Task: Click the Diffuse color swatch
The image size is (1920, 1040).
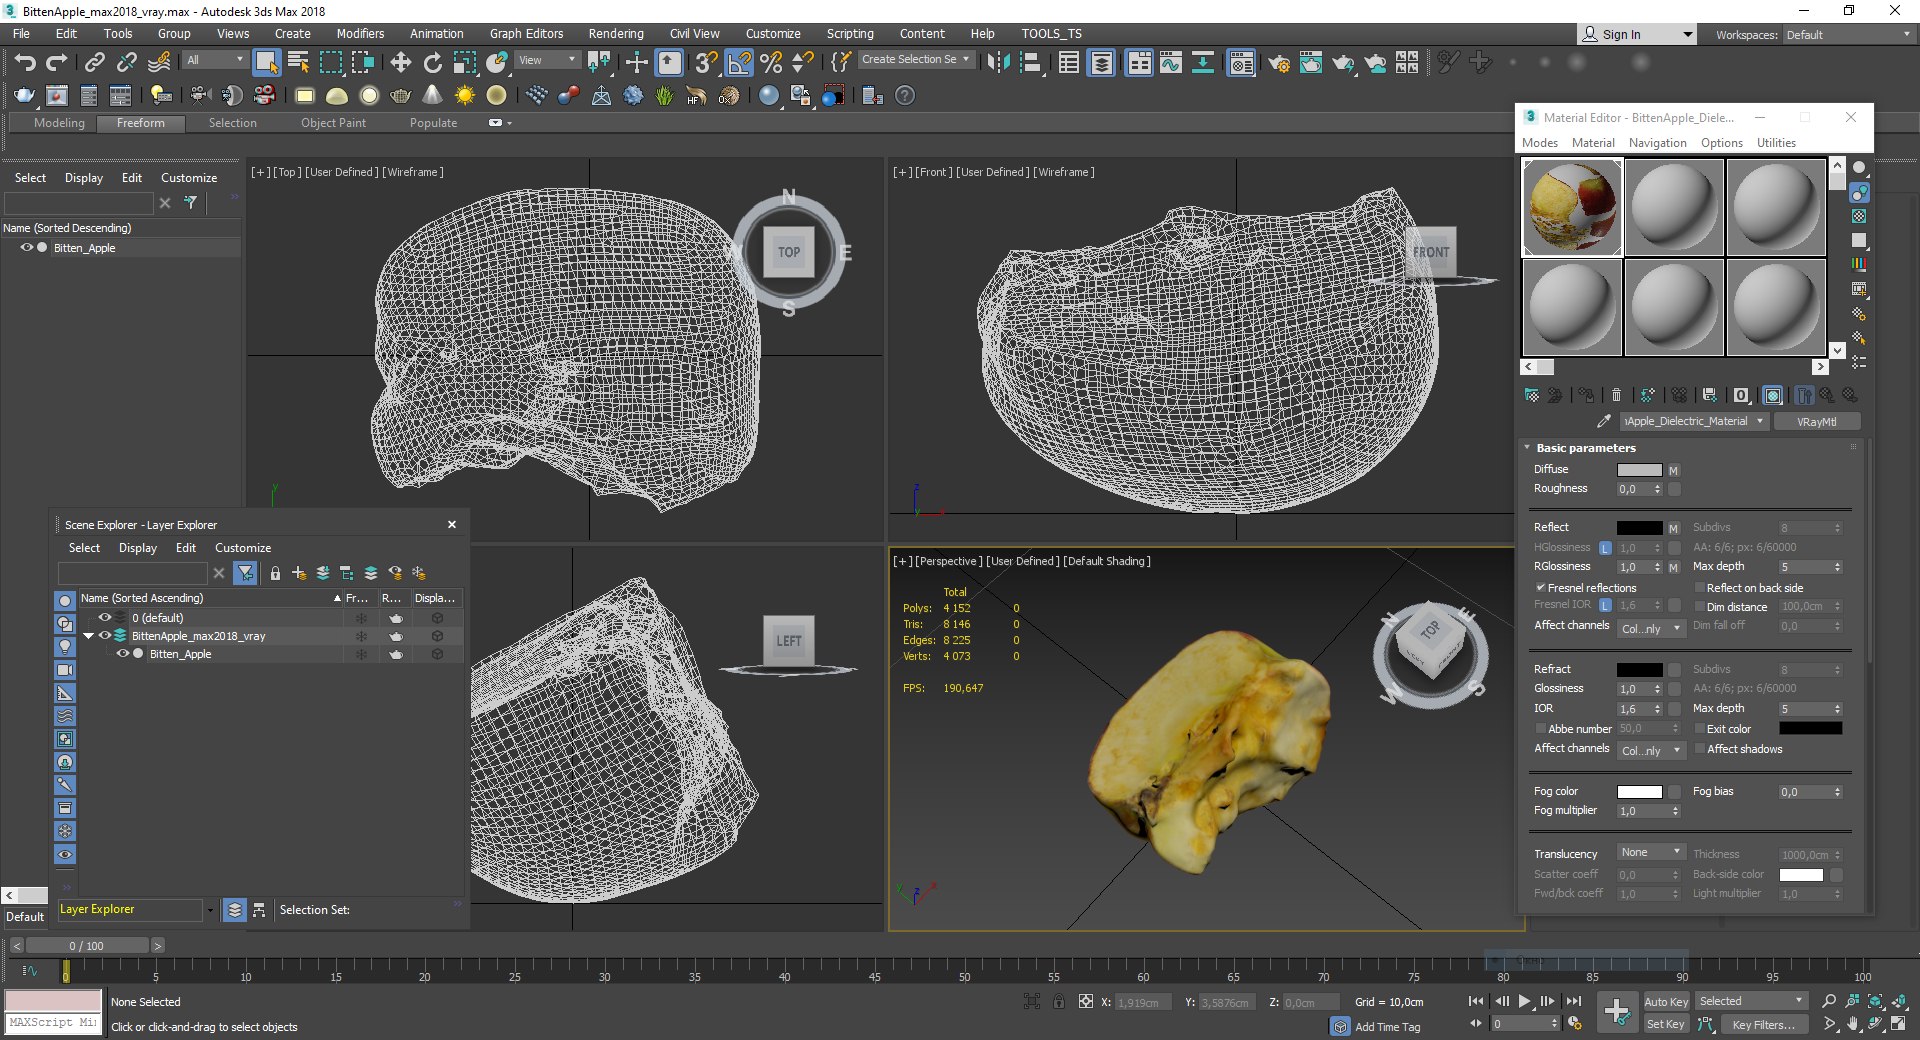Action: 1640,470
